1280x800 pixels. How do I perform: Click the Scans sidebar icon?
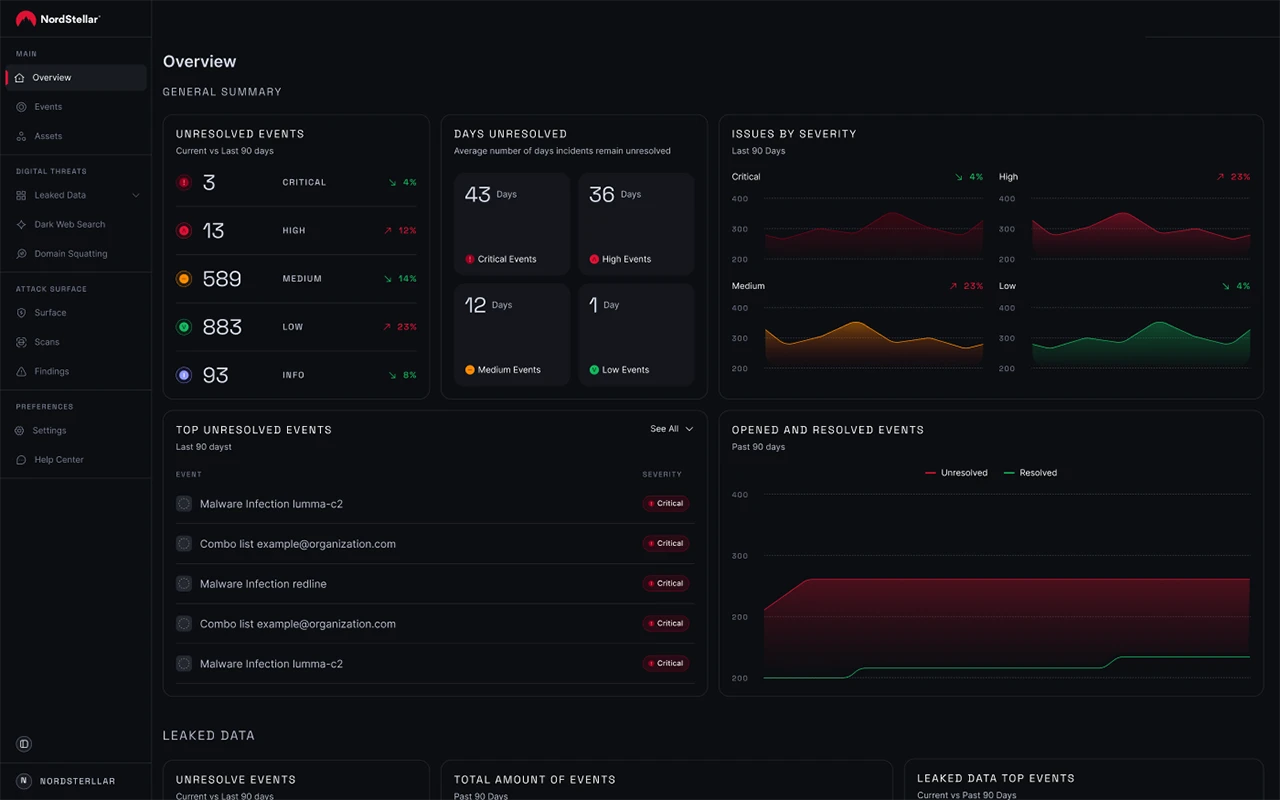pyautogui.click(x=21, y=342)
